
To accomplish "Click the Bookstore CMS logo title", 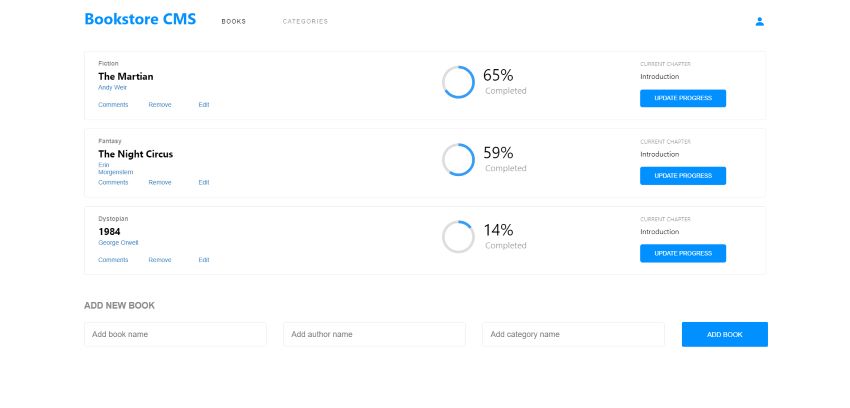I will point(140,19).
